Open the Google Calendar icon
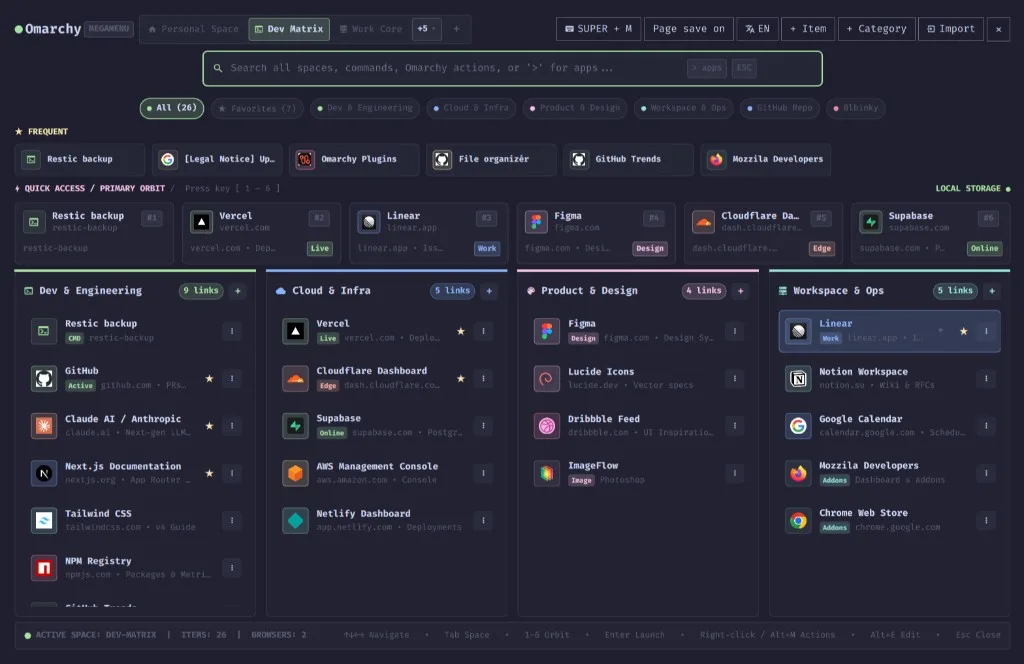Viewport: 1024px width, 664px height. (x=798, y=426)
